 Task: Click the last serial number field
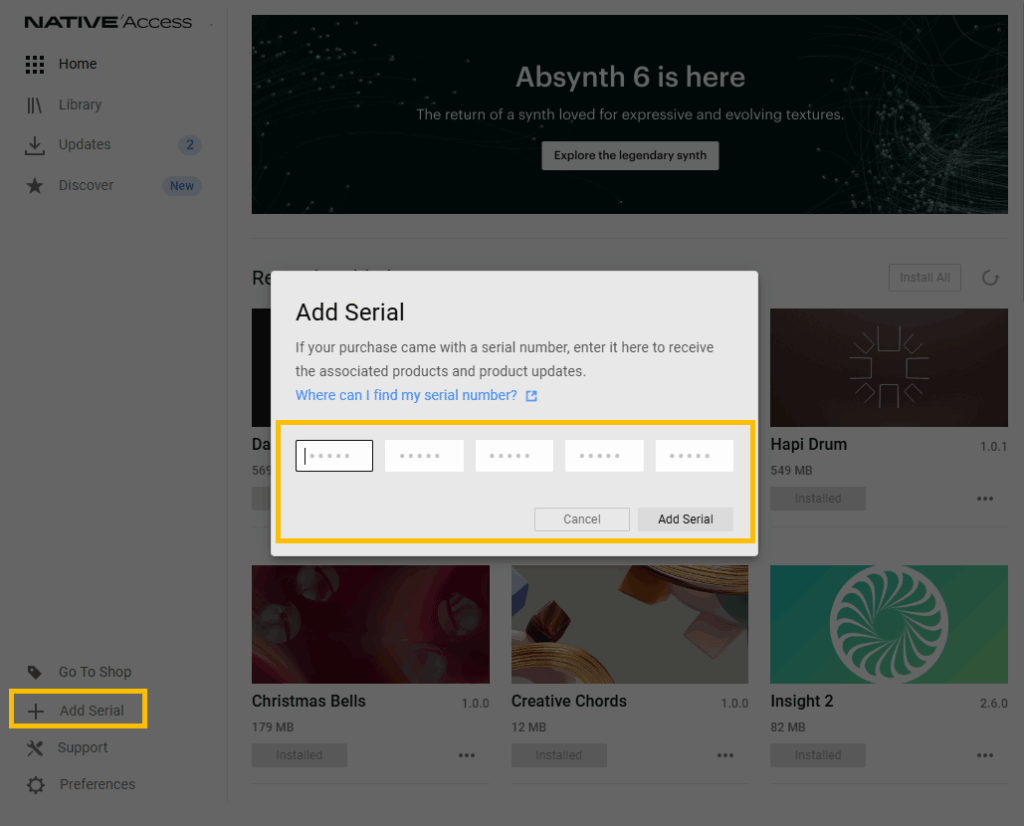[x=694, y=456]
